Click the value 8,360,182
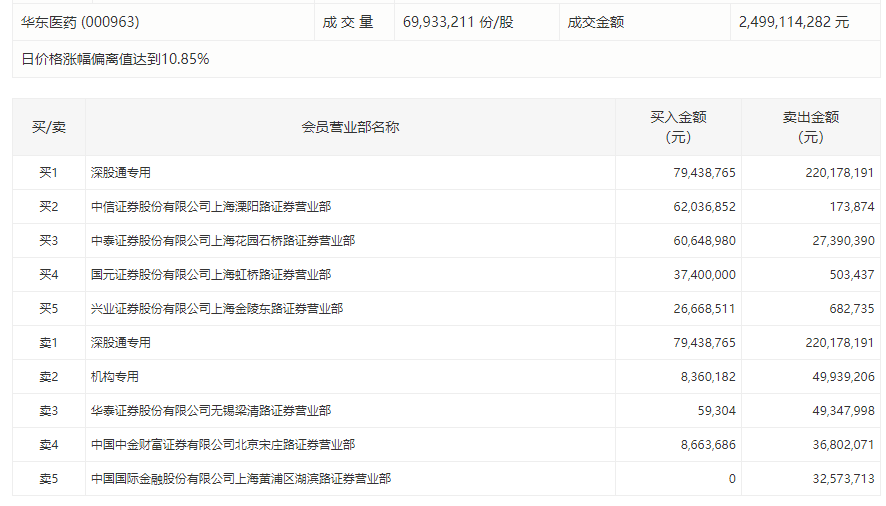 (708, 376)
